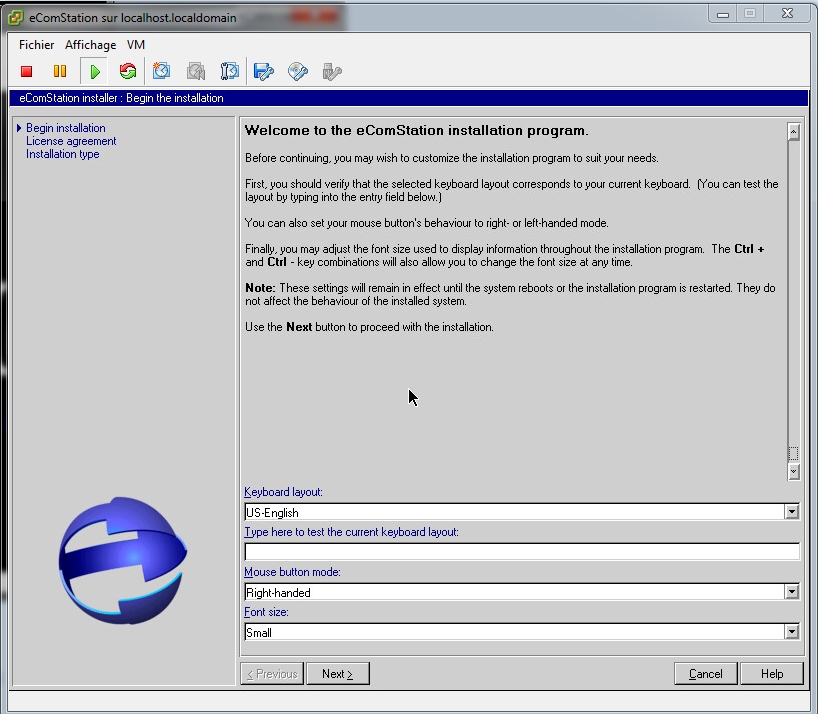This screenshot has width=818, height=714.
Task: Click the Next button
Action: click(337, 674)
